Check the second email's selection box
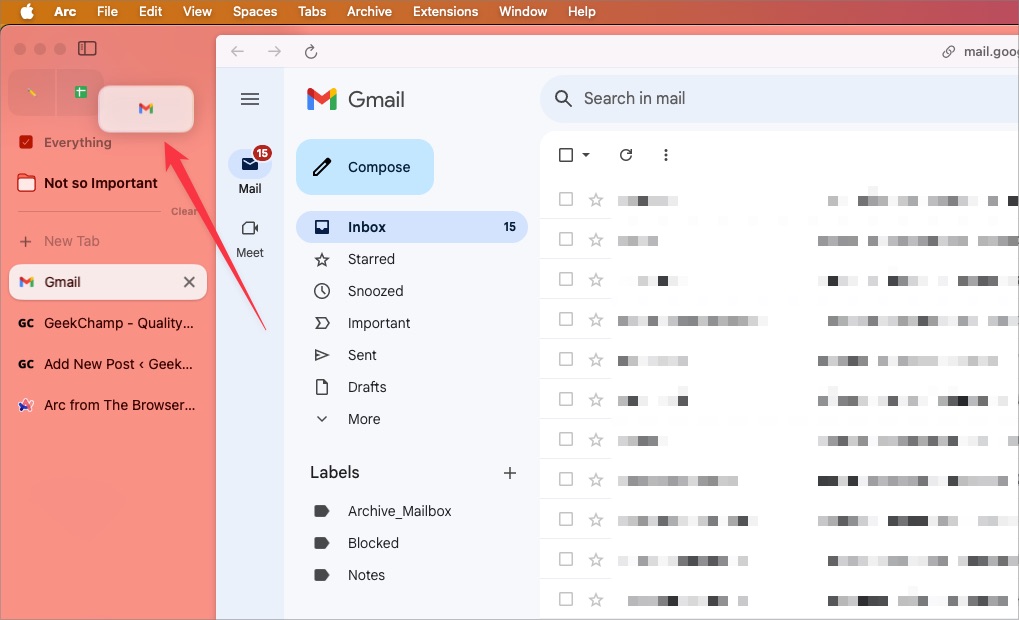1019x620 pixels. pos(566,240)
